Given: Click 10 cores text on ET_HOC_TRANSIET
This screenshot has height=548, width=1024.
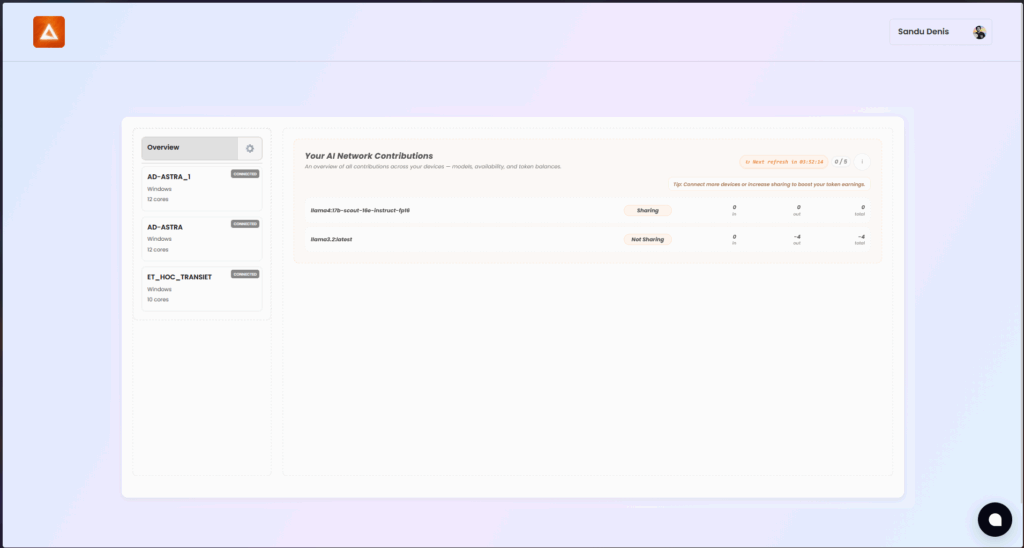Looking at the screenshot, I should [158, 300].
